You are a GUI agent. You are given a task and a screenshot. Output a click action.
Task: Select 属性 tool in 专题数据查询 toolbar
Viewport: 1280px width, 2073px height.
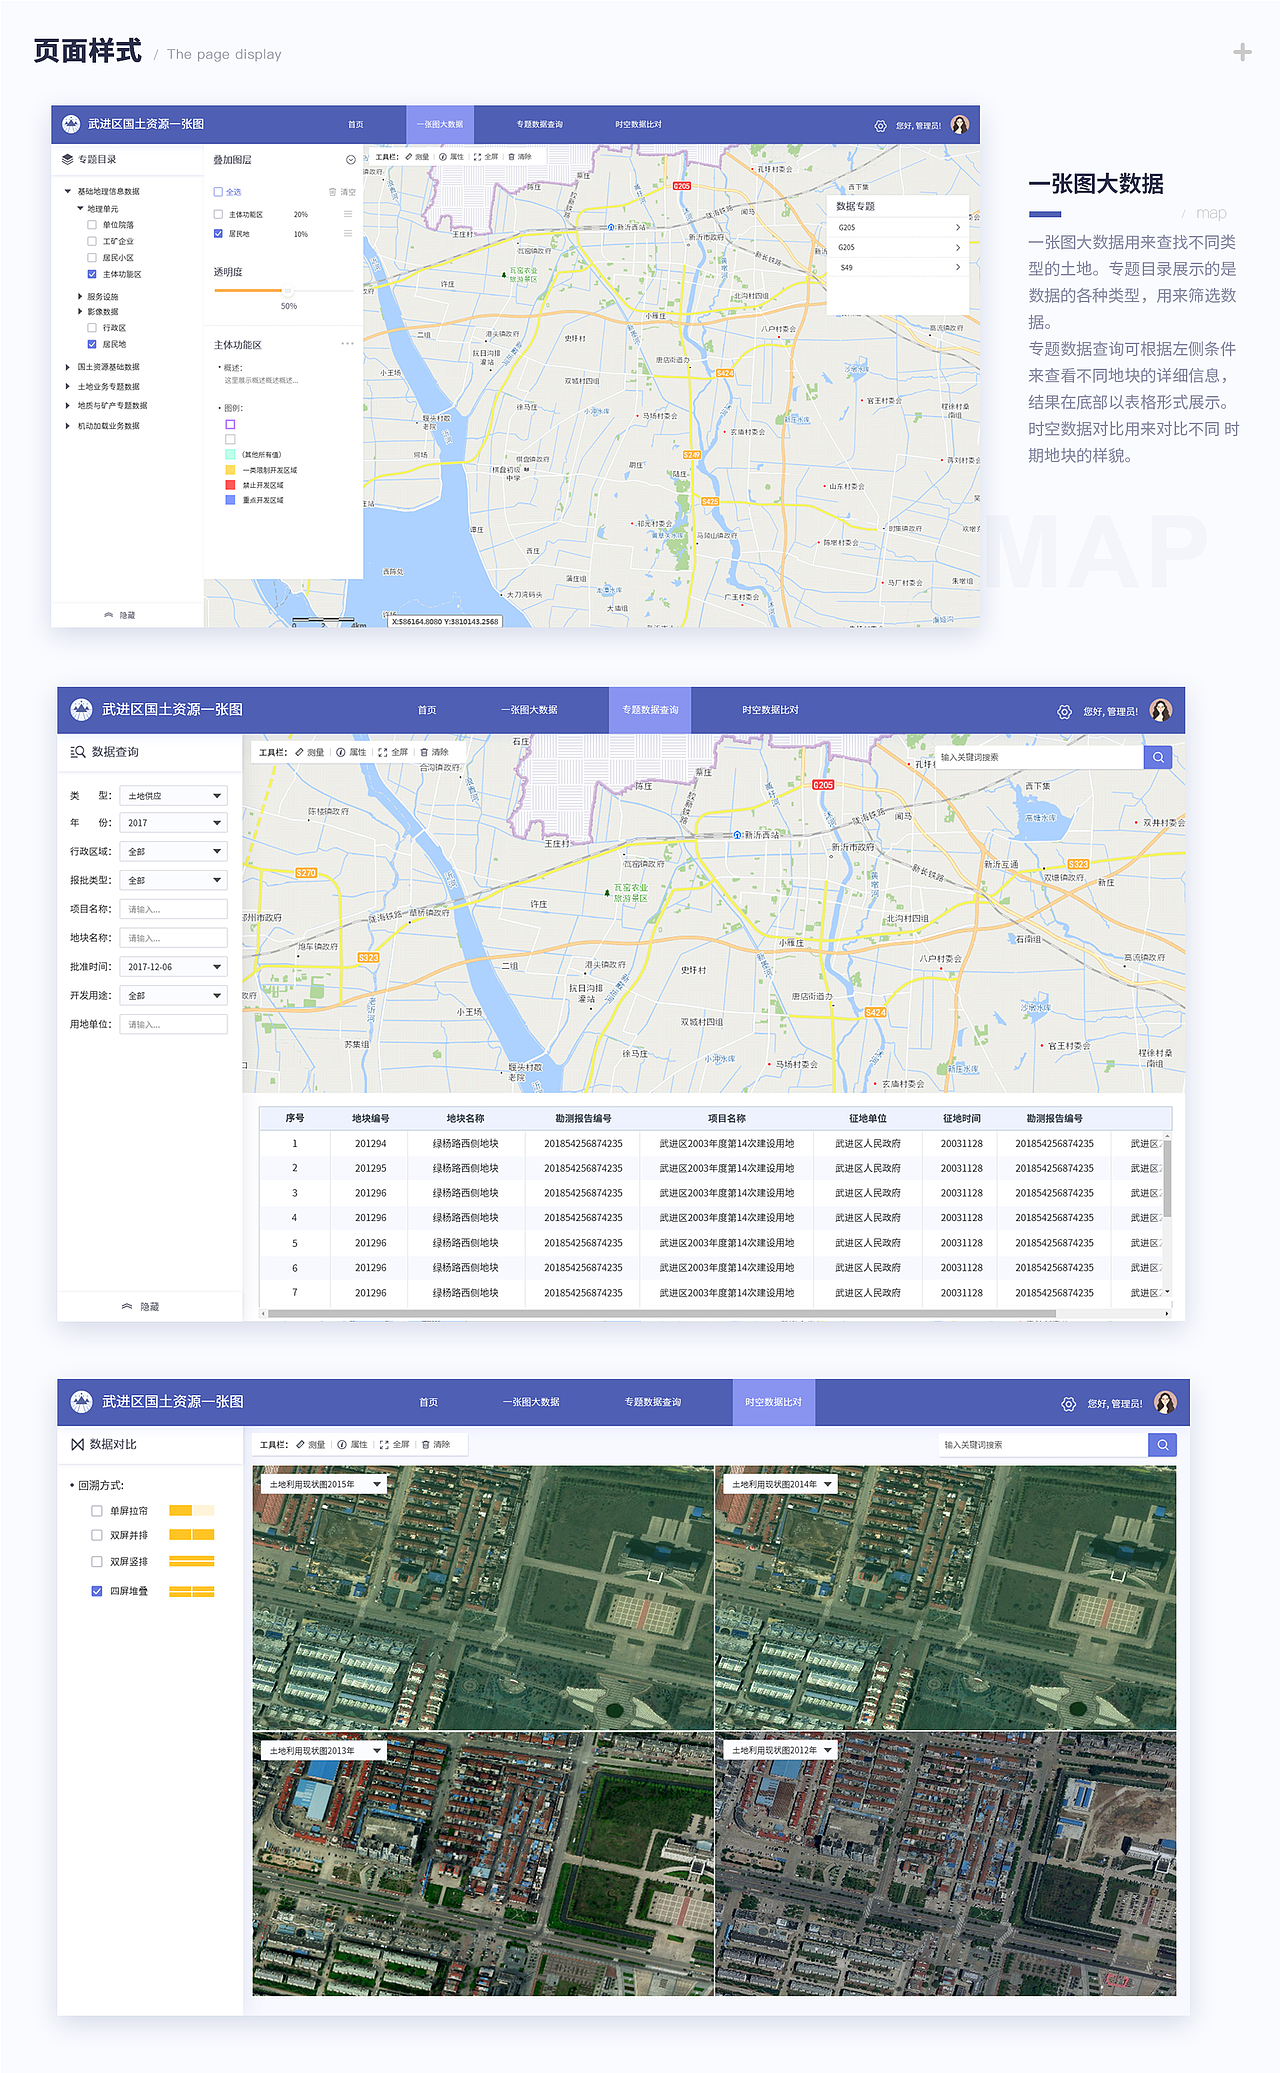(352, 752)
